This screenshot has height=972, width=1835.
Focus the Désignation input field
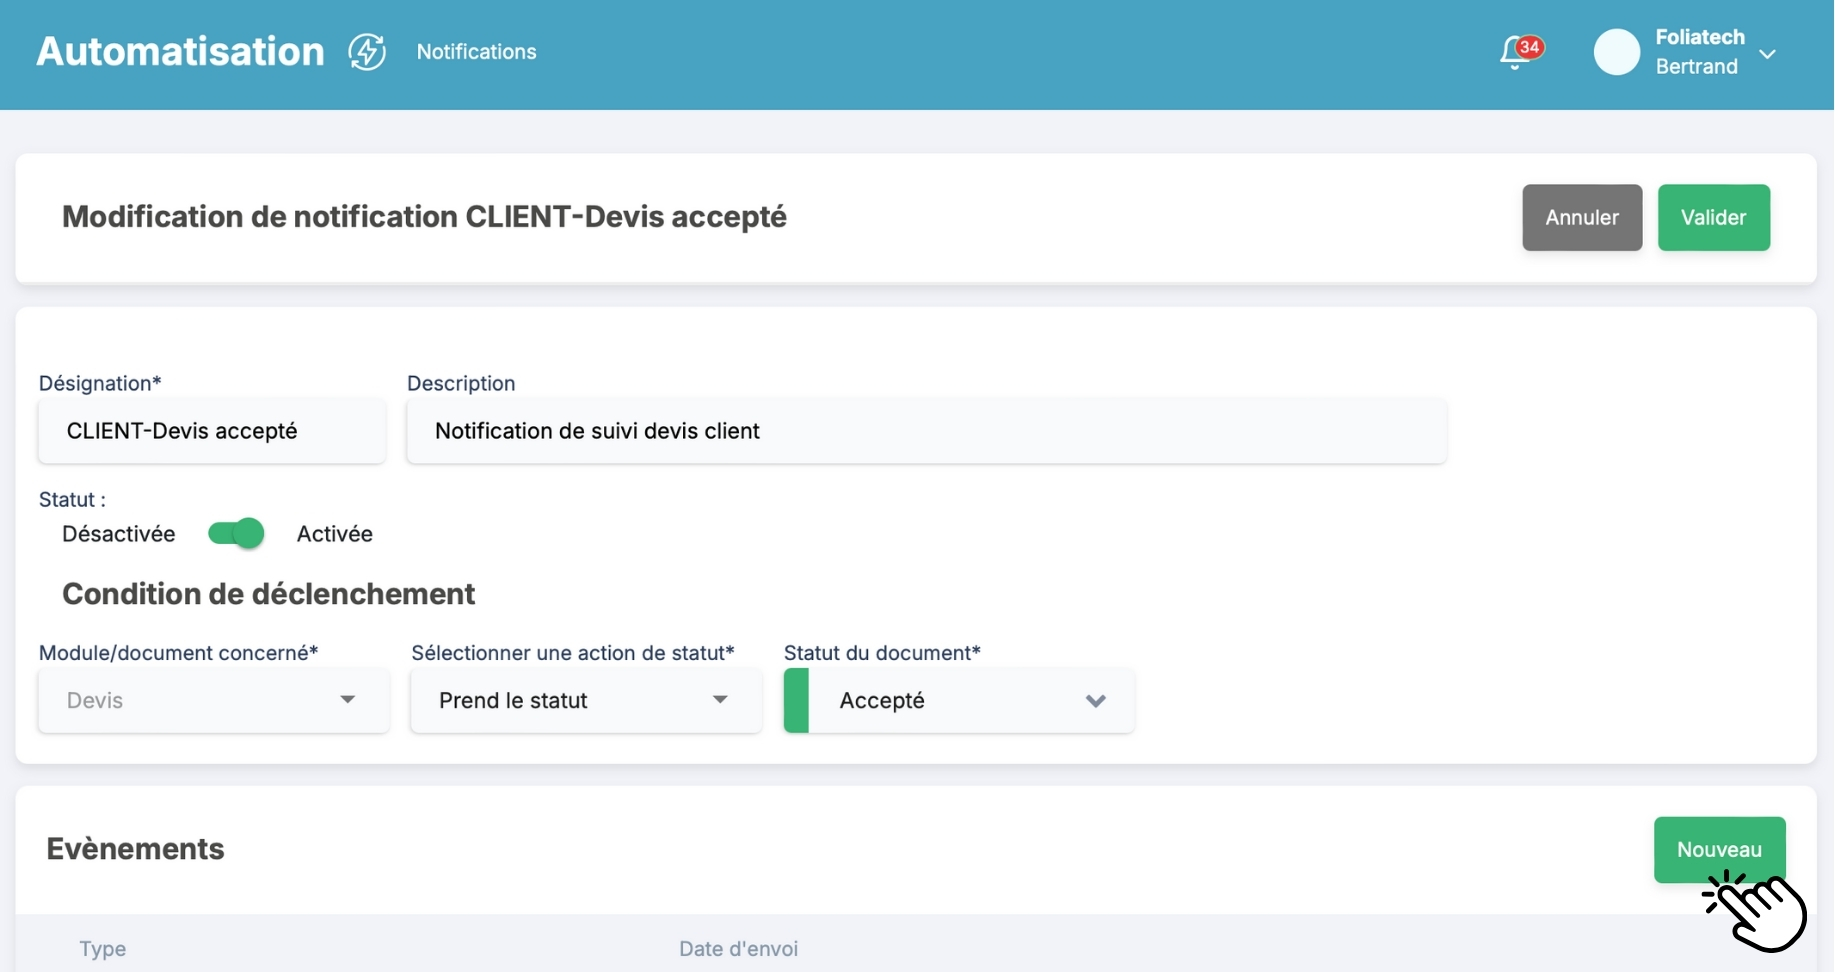coord(212,431)
